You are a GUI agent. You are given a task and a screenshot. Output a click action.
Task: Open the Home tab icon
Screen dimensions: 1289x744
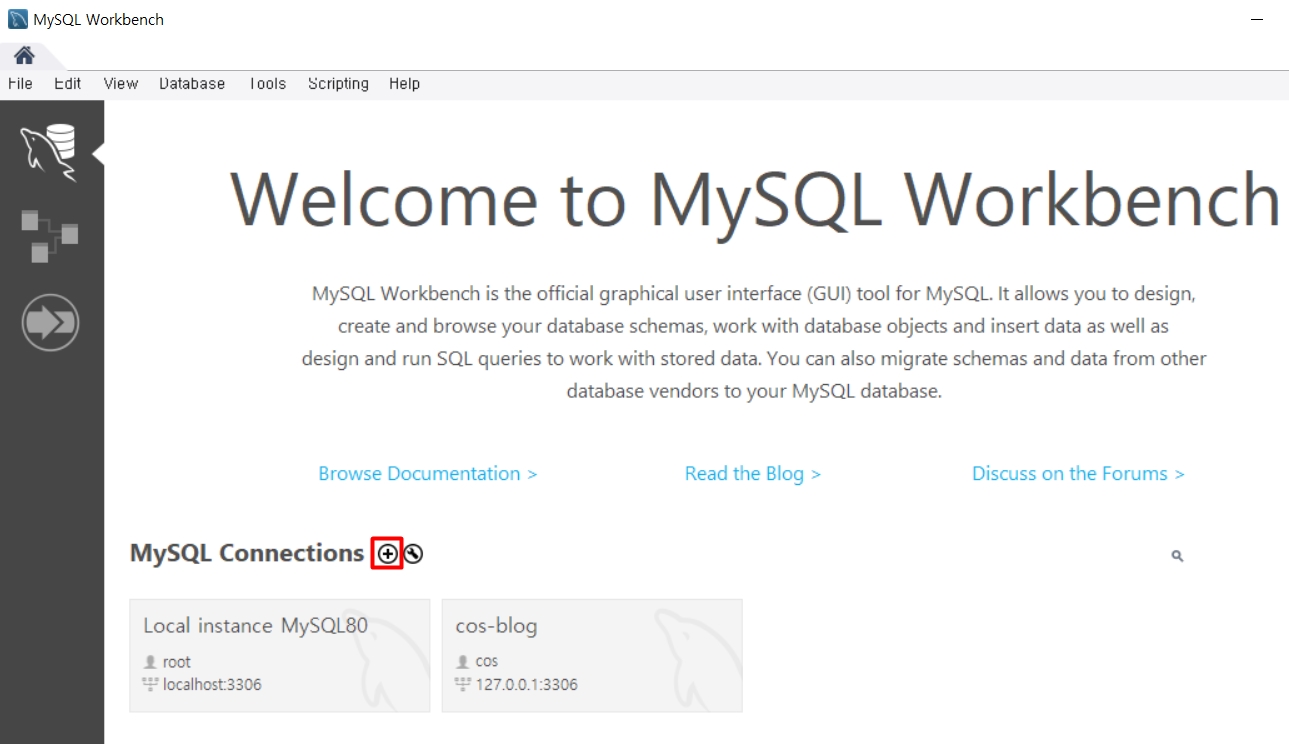pos(24,55)
